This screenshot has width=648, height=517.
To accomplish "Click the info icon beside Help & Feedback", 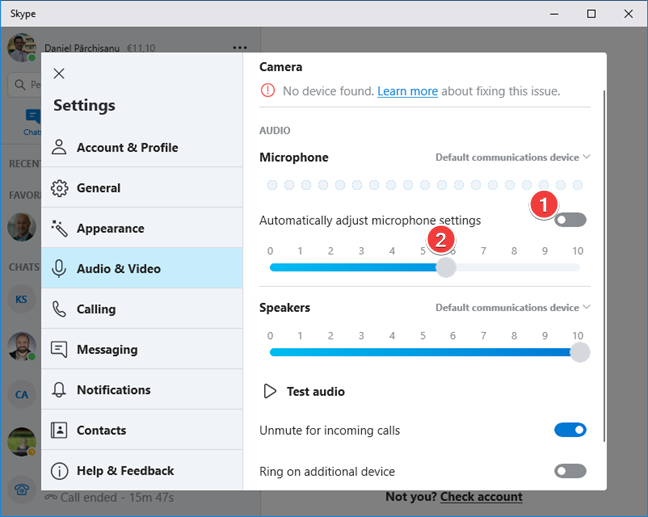I will click(59, 471).
